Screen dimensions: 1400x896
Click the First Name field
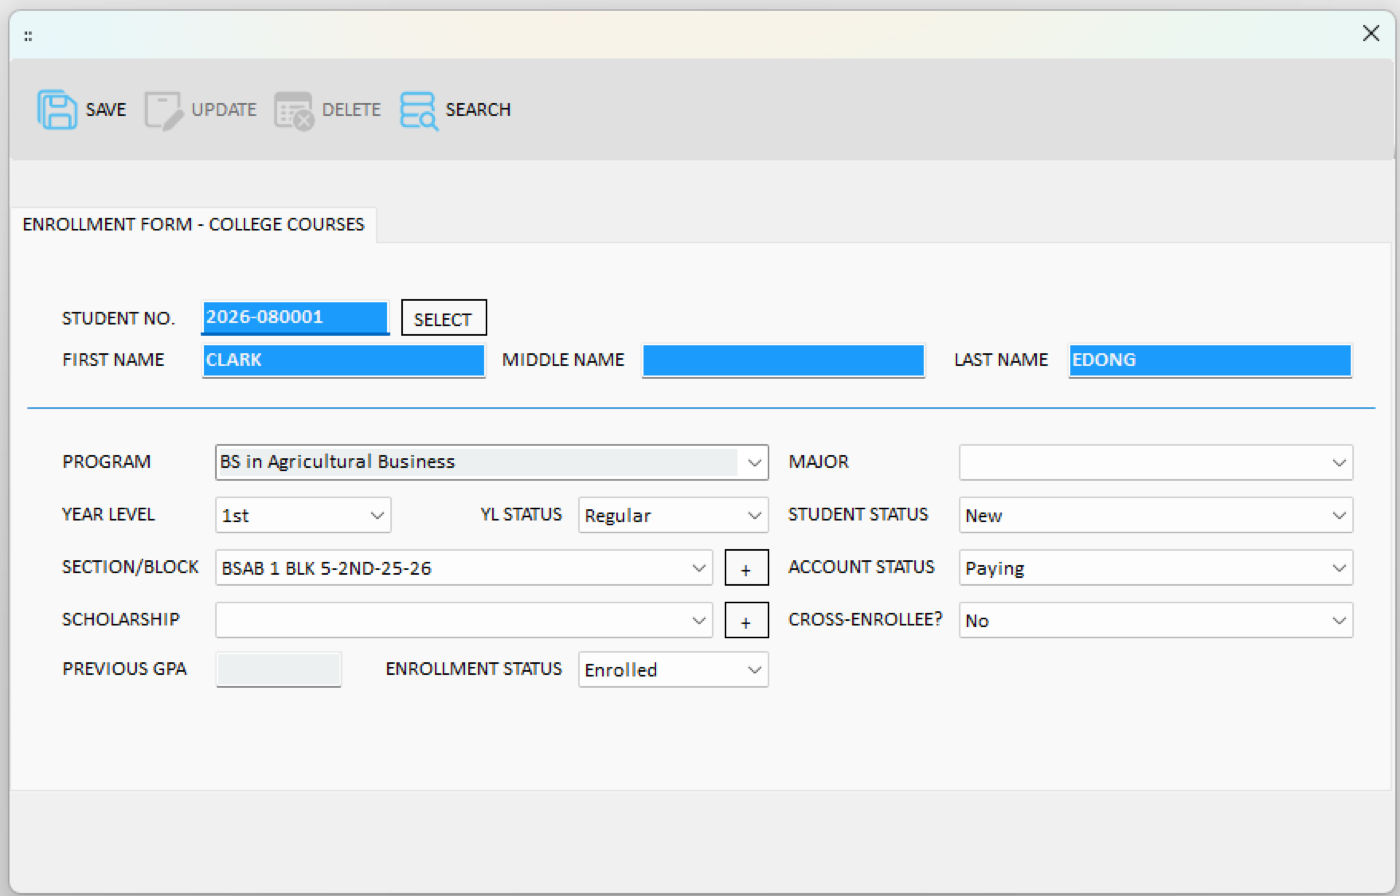click(344, 360)
